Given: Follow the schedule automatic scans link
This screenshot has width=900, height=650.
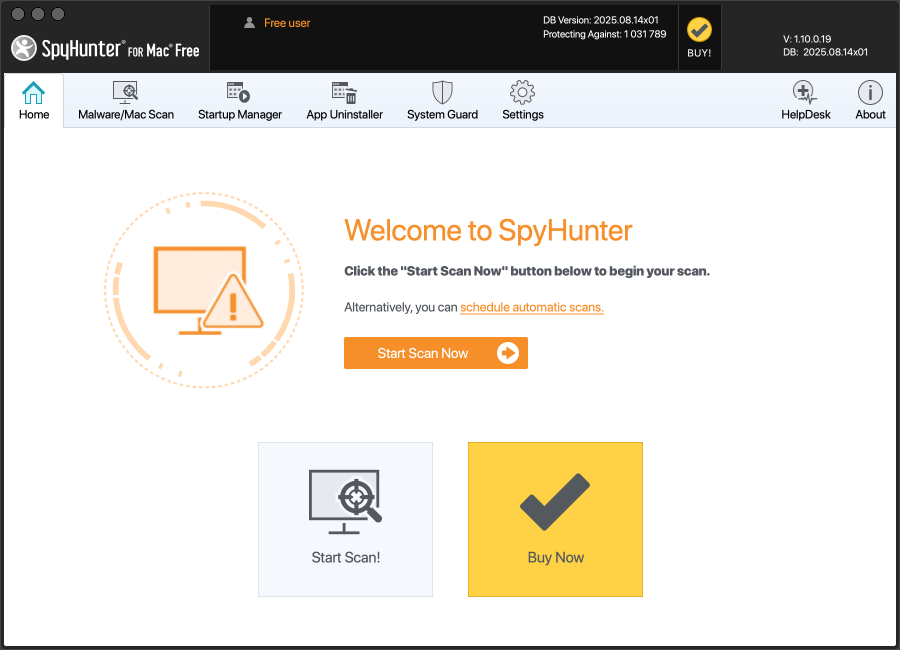Looking at the screenshot, I should (x=531, y=307).
